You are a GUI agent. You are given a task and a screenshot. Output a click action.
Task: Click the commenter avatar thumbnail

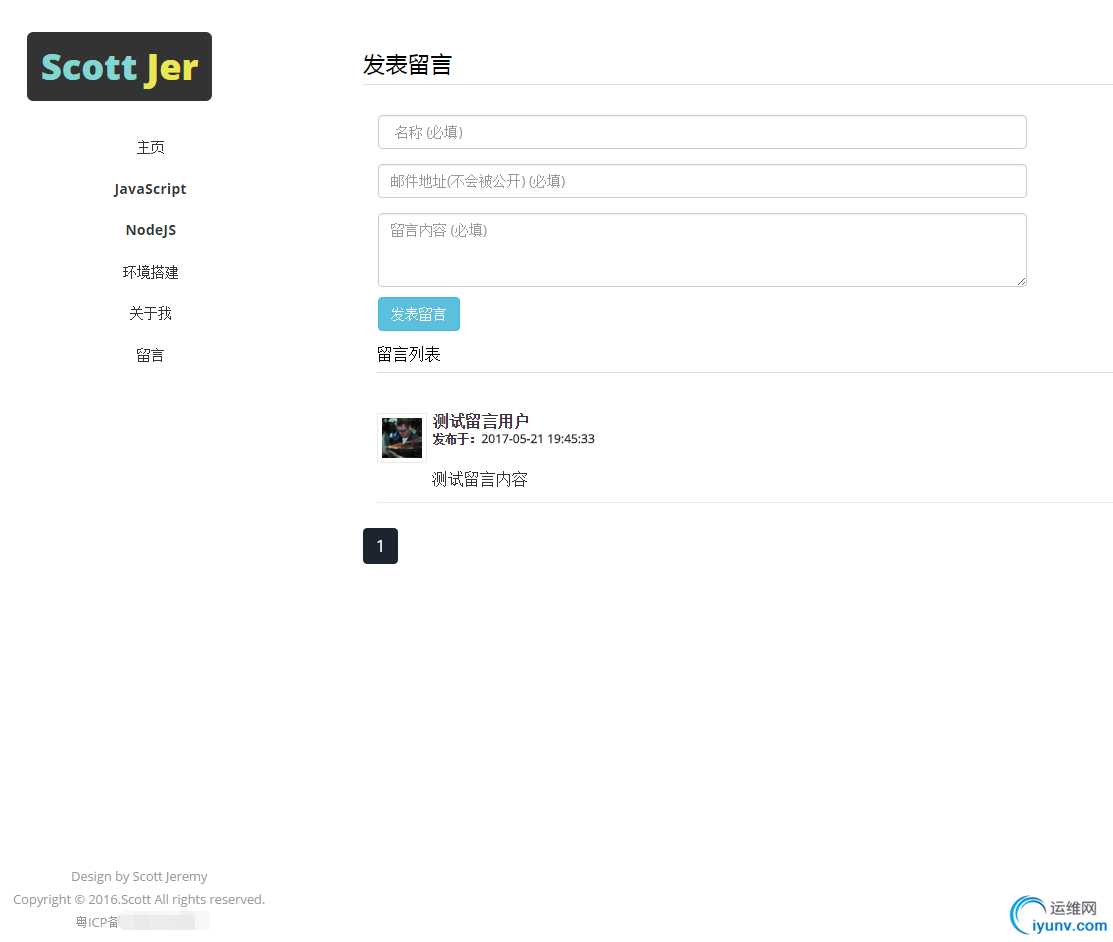click(402, 438)
